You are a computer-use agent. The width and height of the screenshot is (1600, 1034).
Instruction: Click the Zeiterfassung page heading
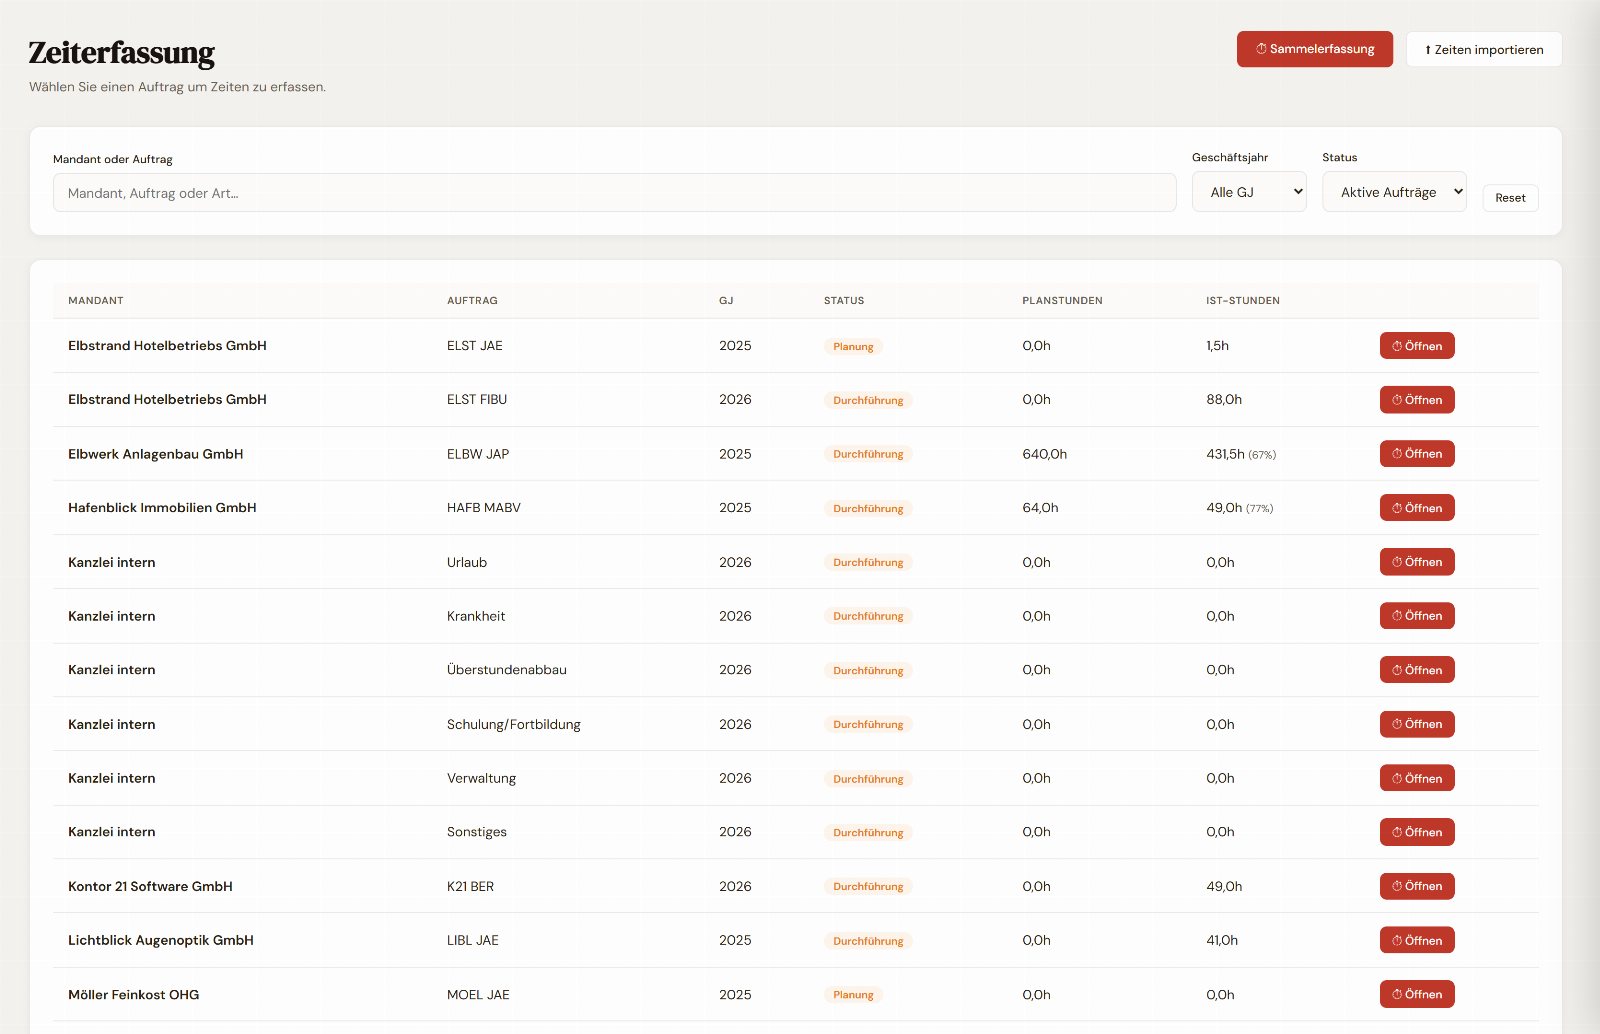click(121, 52)
